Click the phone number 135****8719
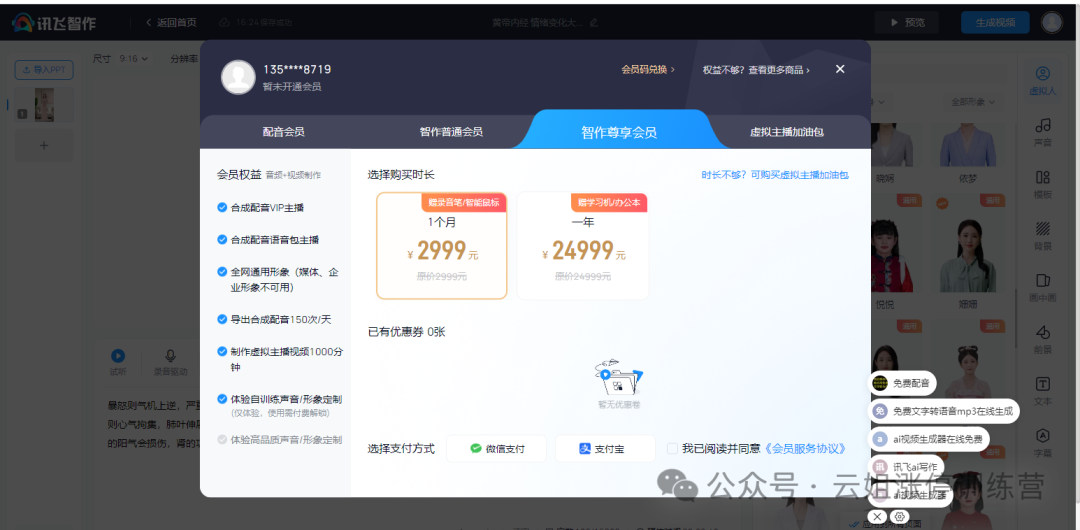 pyautogui.click(x=297, y=69)
